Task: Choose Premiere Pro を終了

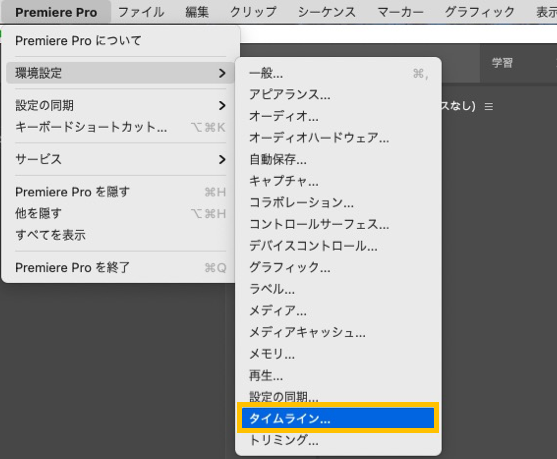Action: pos(120,268)
